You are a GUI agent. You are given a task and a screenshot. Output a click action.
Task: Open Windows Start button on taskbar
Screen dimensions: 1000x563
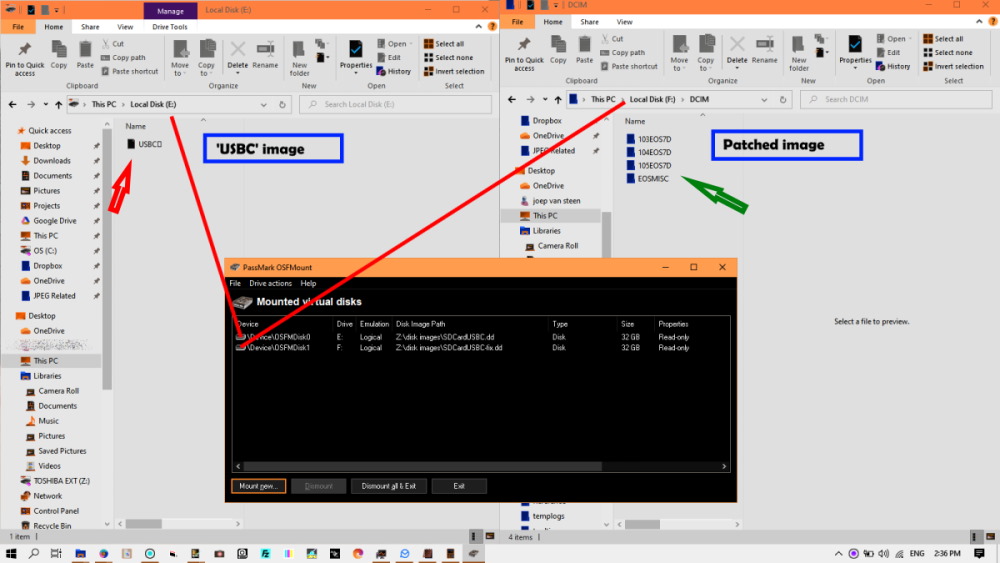click(10, 553)
